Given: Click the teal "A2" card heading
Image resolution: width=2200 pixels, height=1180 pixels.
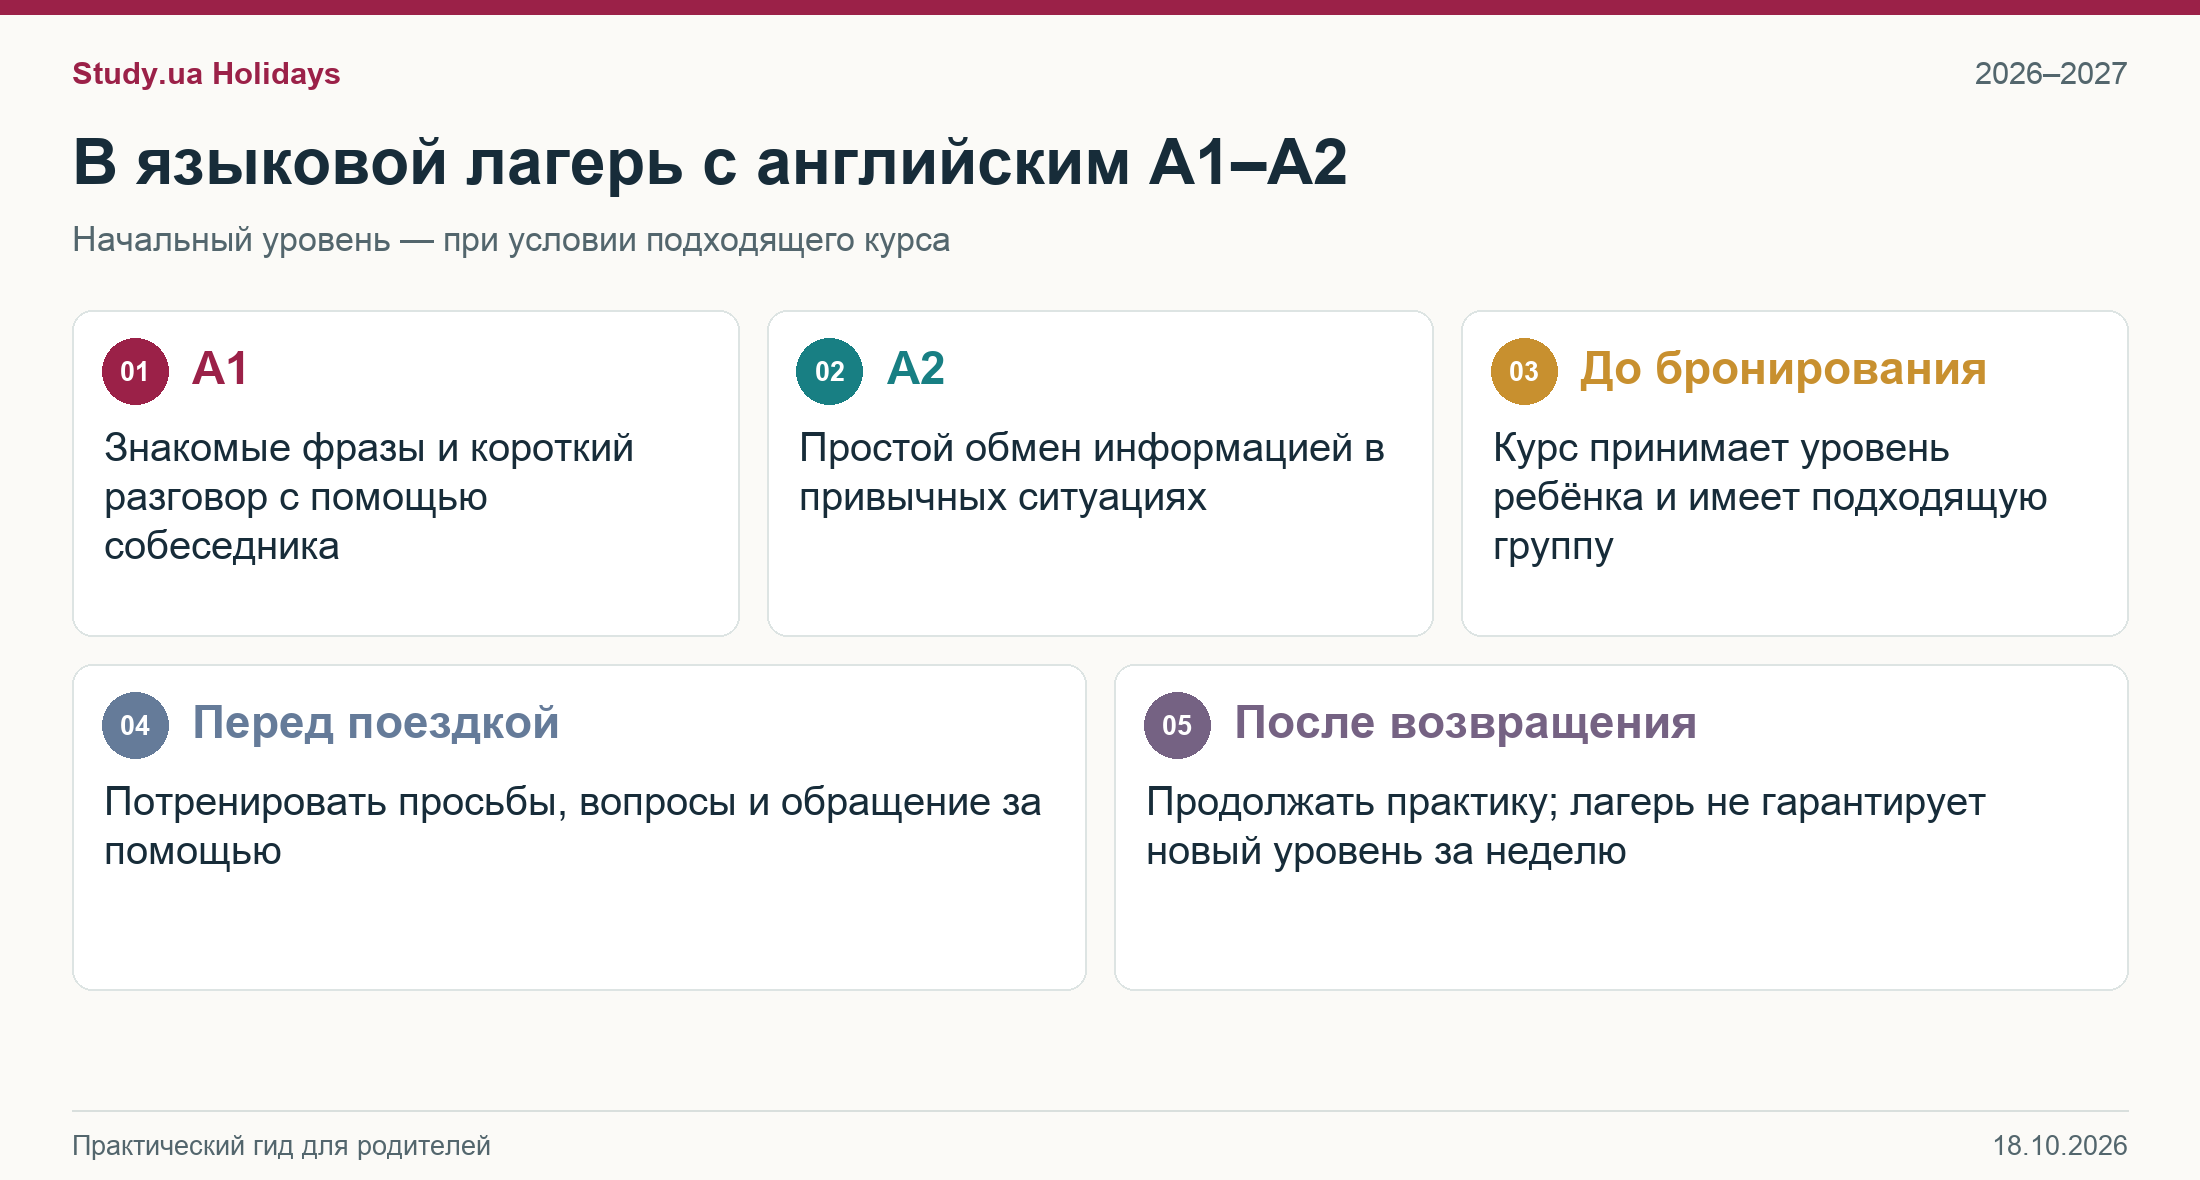Looking at the screenshot, I should tap(915, 369).
